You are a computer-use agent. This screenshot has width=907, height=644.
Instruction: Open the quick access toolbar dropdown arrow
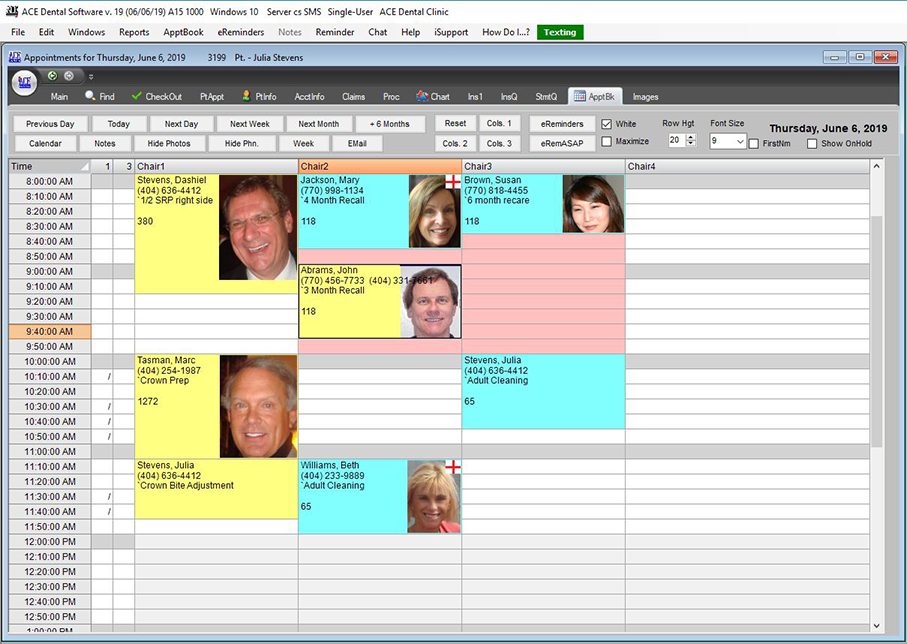tap(91, 76)
